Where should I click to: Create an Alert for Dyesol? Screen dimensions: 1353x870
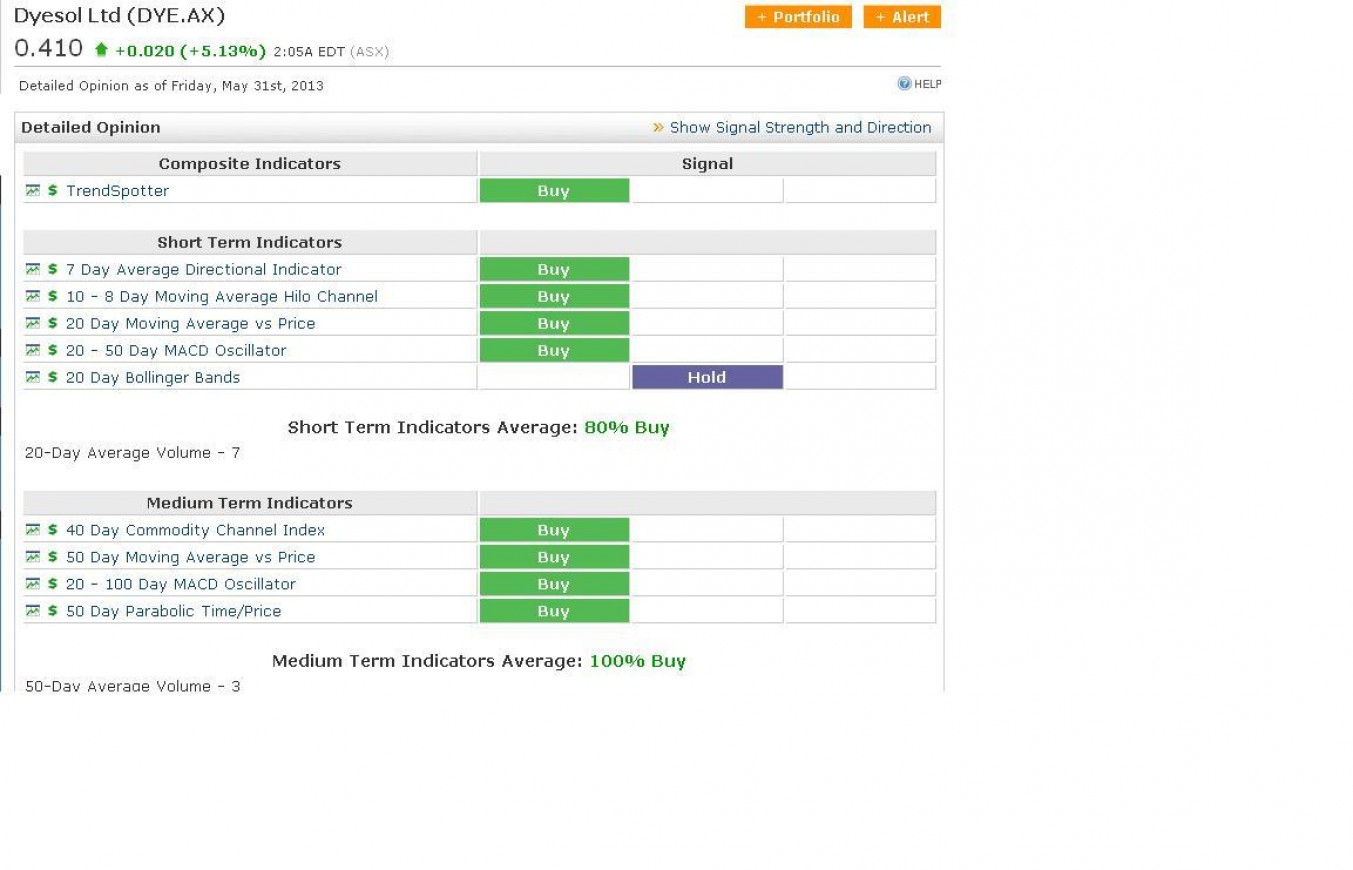click(902, 17)
